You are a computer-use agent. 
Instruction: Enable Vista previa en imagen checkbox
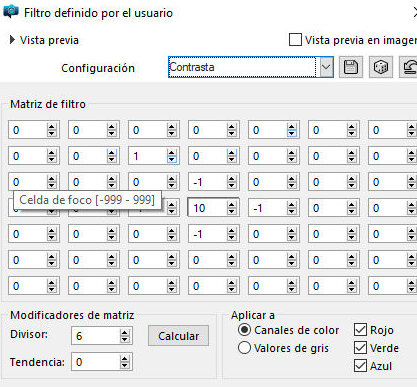pyautogui.click(x=295, y=40)
